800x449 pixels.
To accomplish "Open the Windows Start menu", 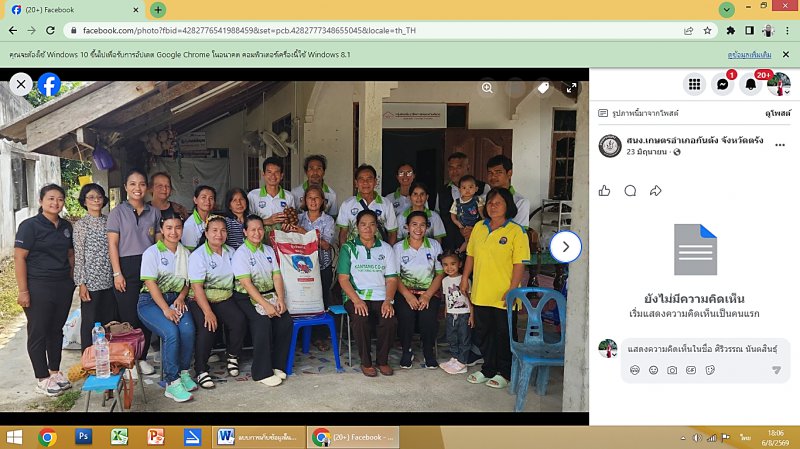I will tap(14, 437).
